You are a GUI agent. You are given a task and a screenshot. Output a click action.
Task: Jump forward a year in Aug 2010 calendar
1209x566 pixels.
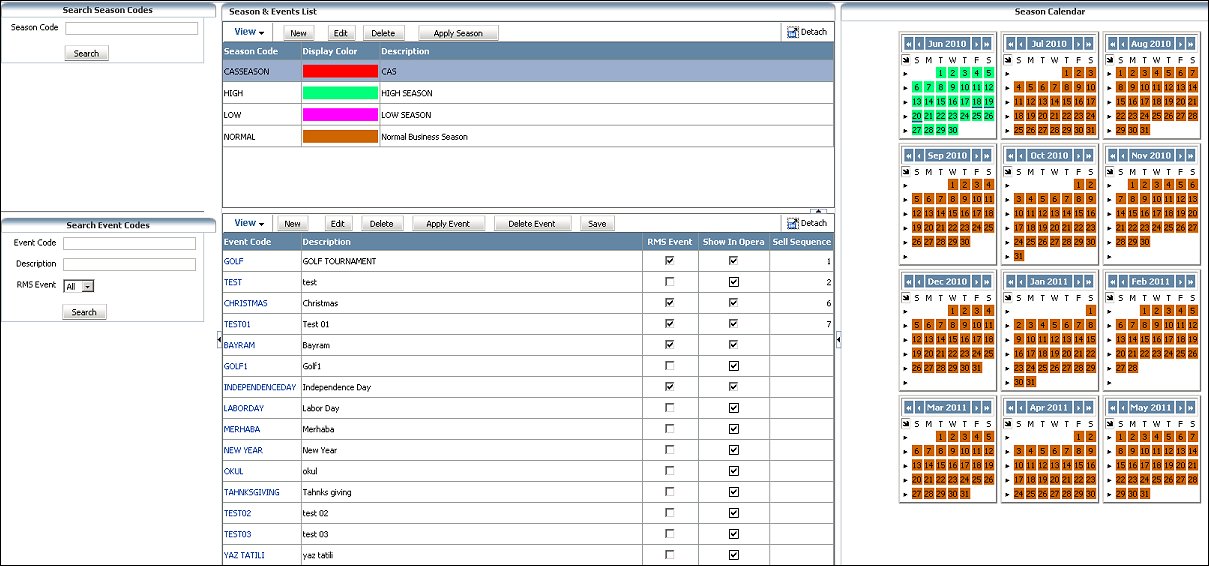(x=1192, y=44)
